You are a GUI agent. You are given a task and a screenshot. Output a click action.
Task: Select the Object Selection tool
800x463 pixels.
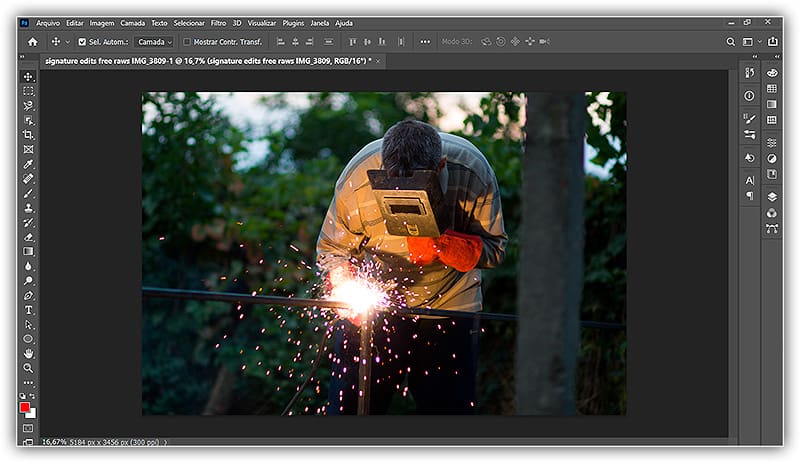click(28, 120)
